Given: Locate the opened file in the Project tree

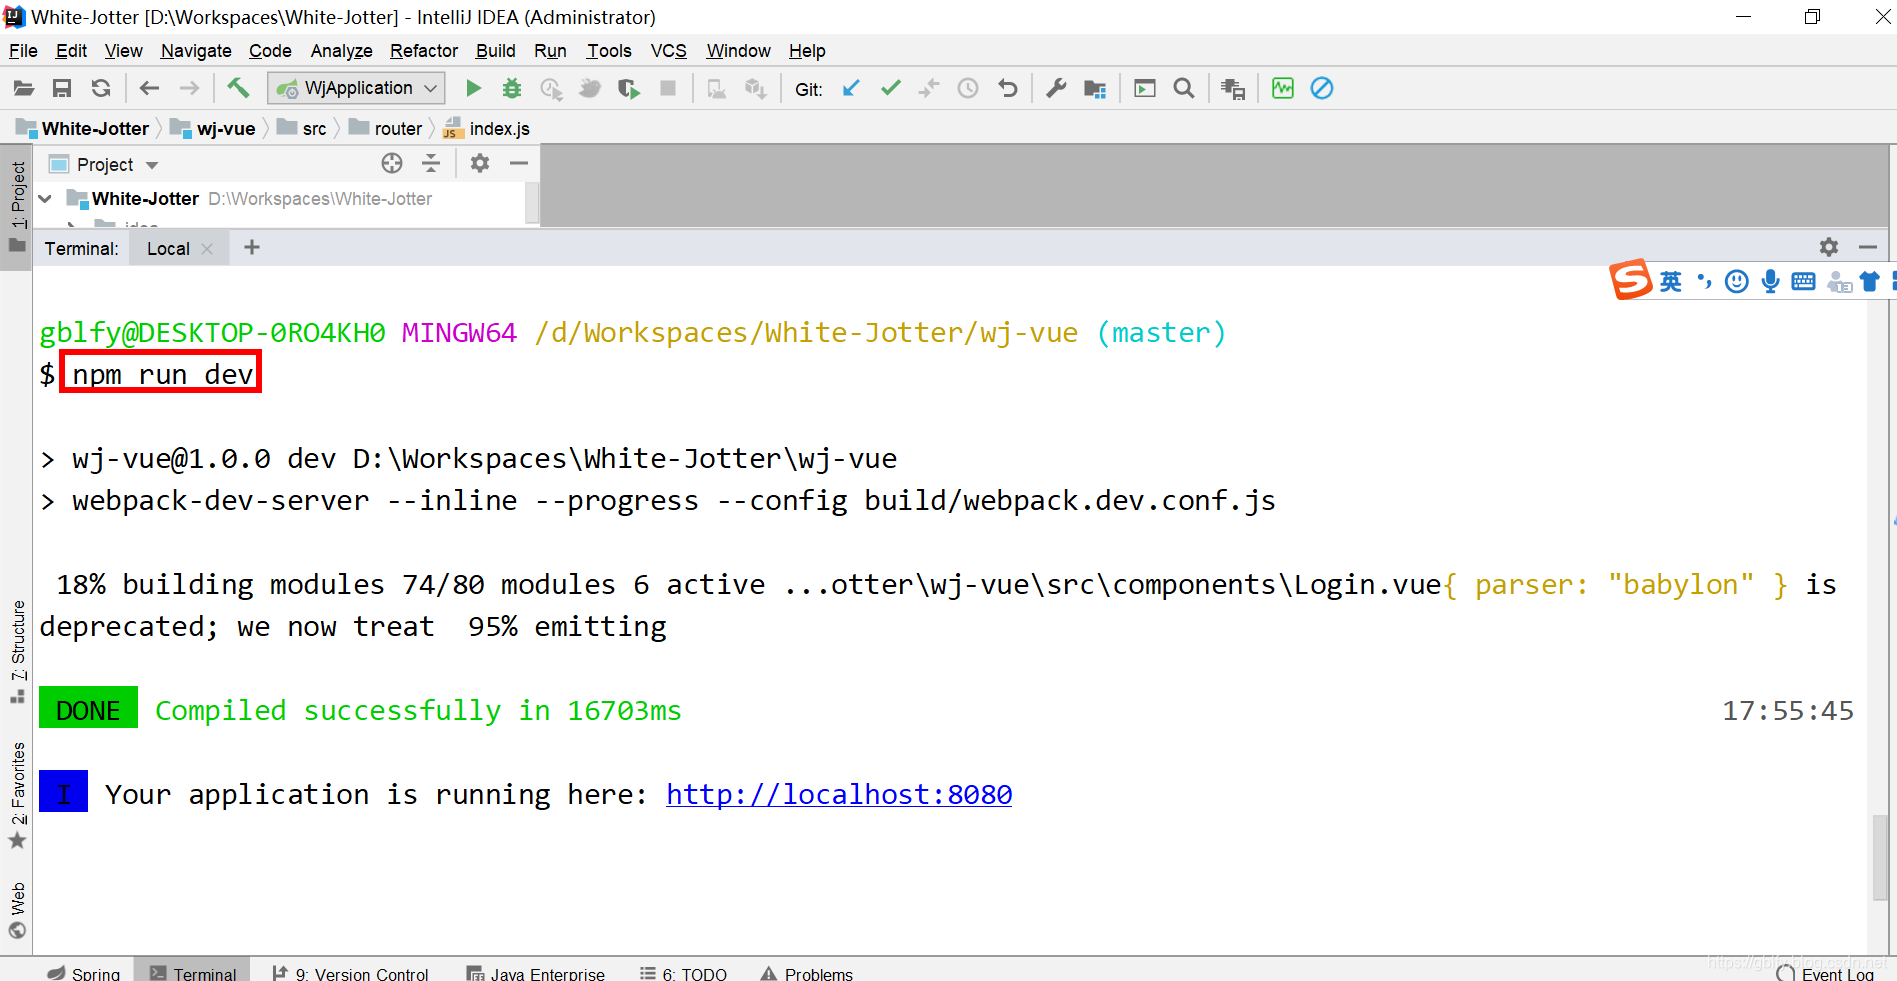Looking at the screenshot, I should coord(392,163).
